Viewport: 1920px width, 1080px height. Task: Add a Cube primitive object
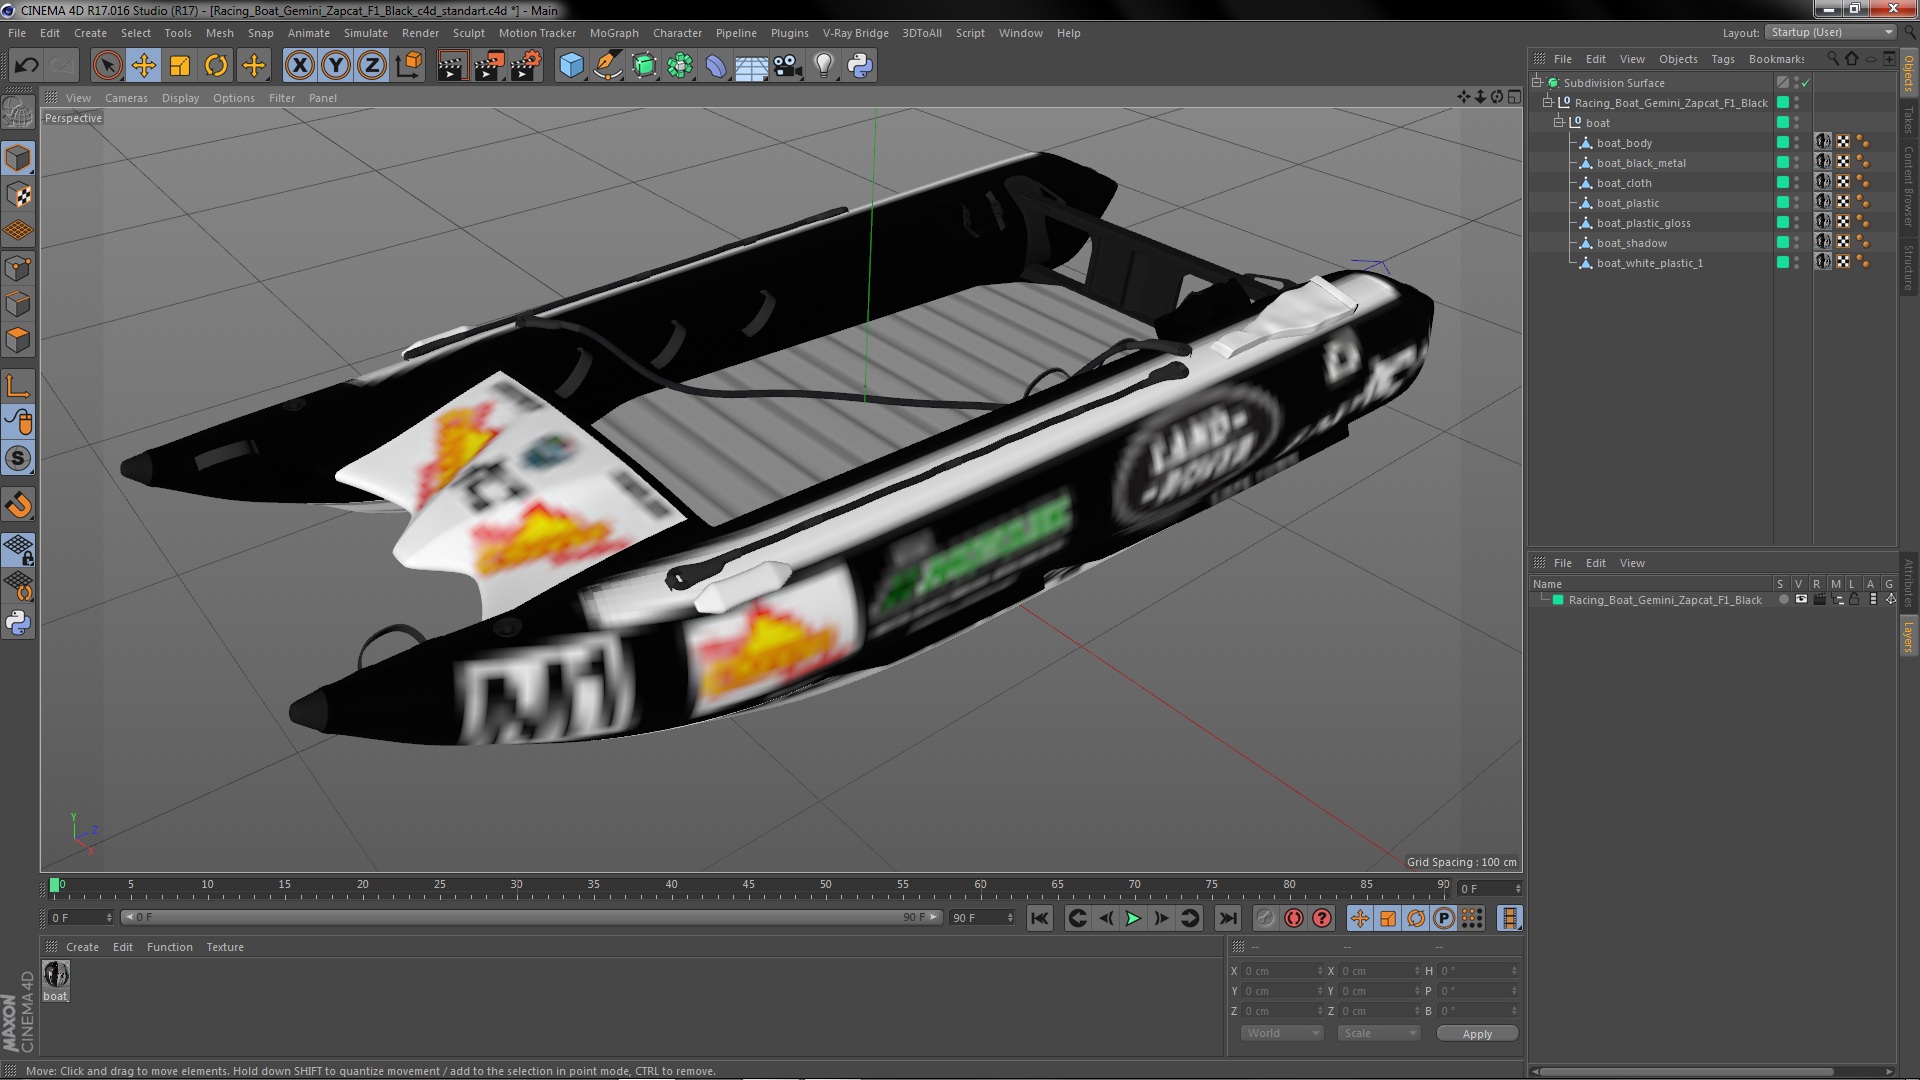pos(571,66)
